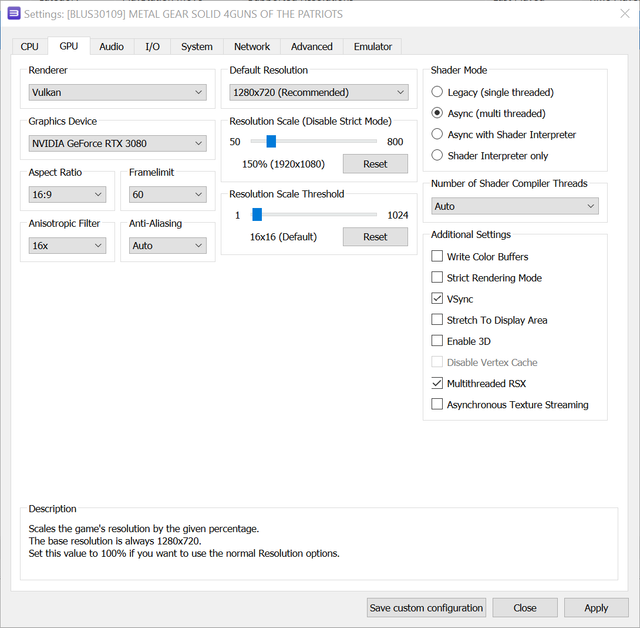The width and height of the screenshot is (640, 628).
Task: Expand Number of Shader Compiler Threads dropdown
Action: tap(515, 206)
